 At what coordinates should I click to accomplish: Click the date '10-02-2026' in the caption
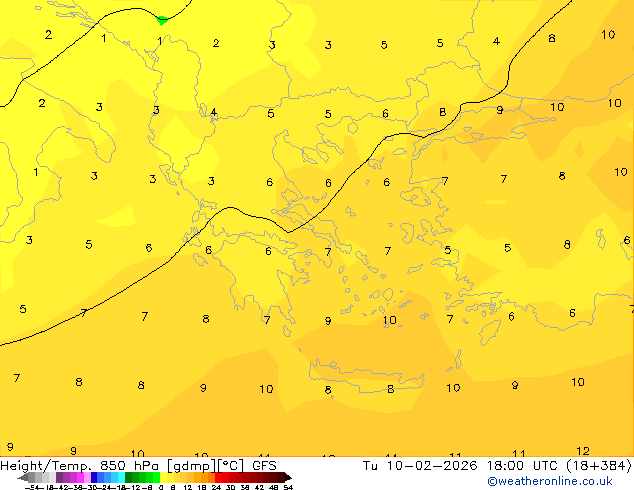[x=432, y=466]
